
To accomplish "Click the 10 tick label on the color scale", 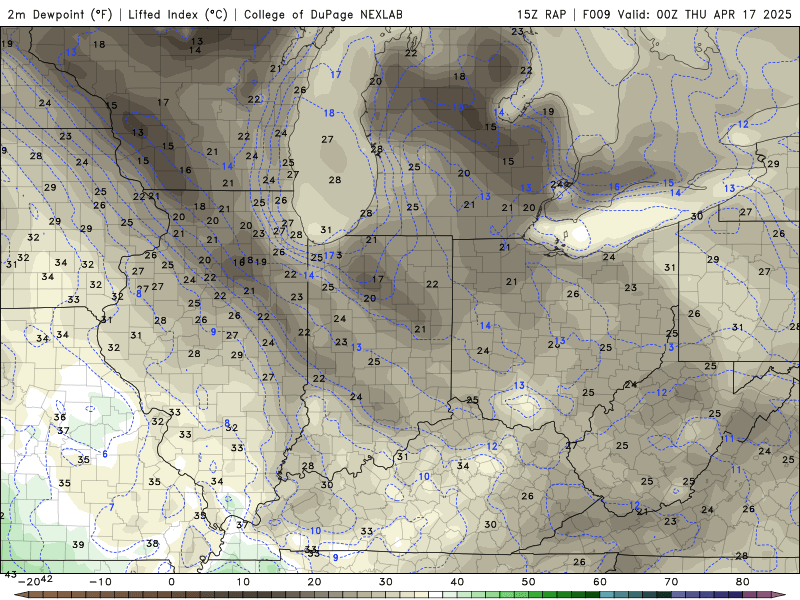I will 243,582.
